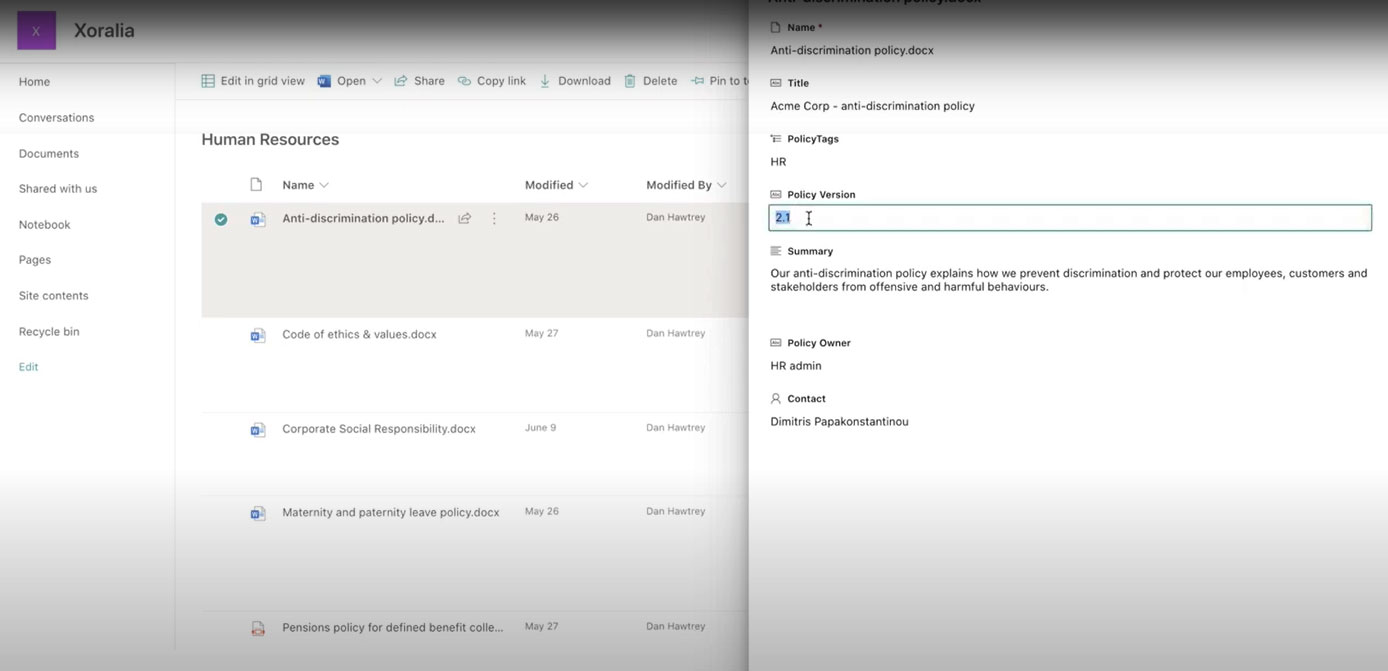Click share icon on Anti-discrimination policy row
The height and width of the screenshot is (671, 1388).
click(x=465, y=218)
